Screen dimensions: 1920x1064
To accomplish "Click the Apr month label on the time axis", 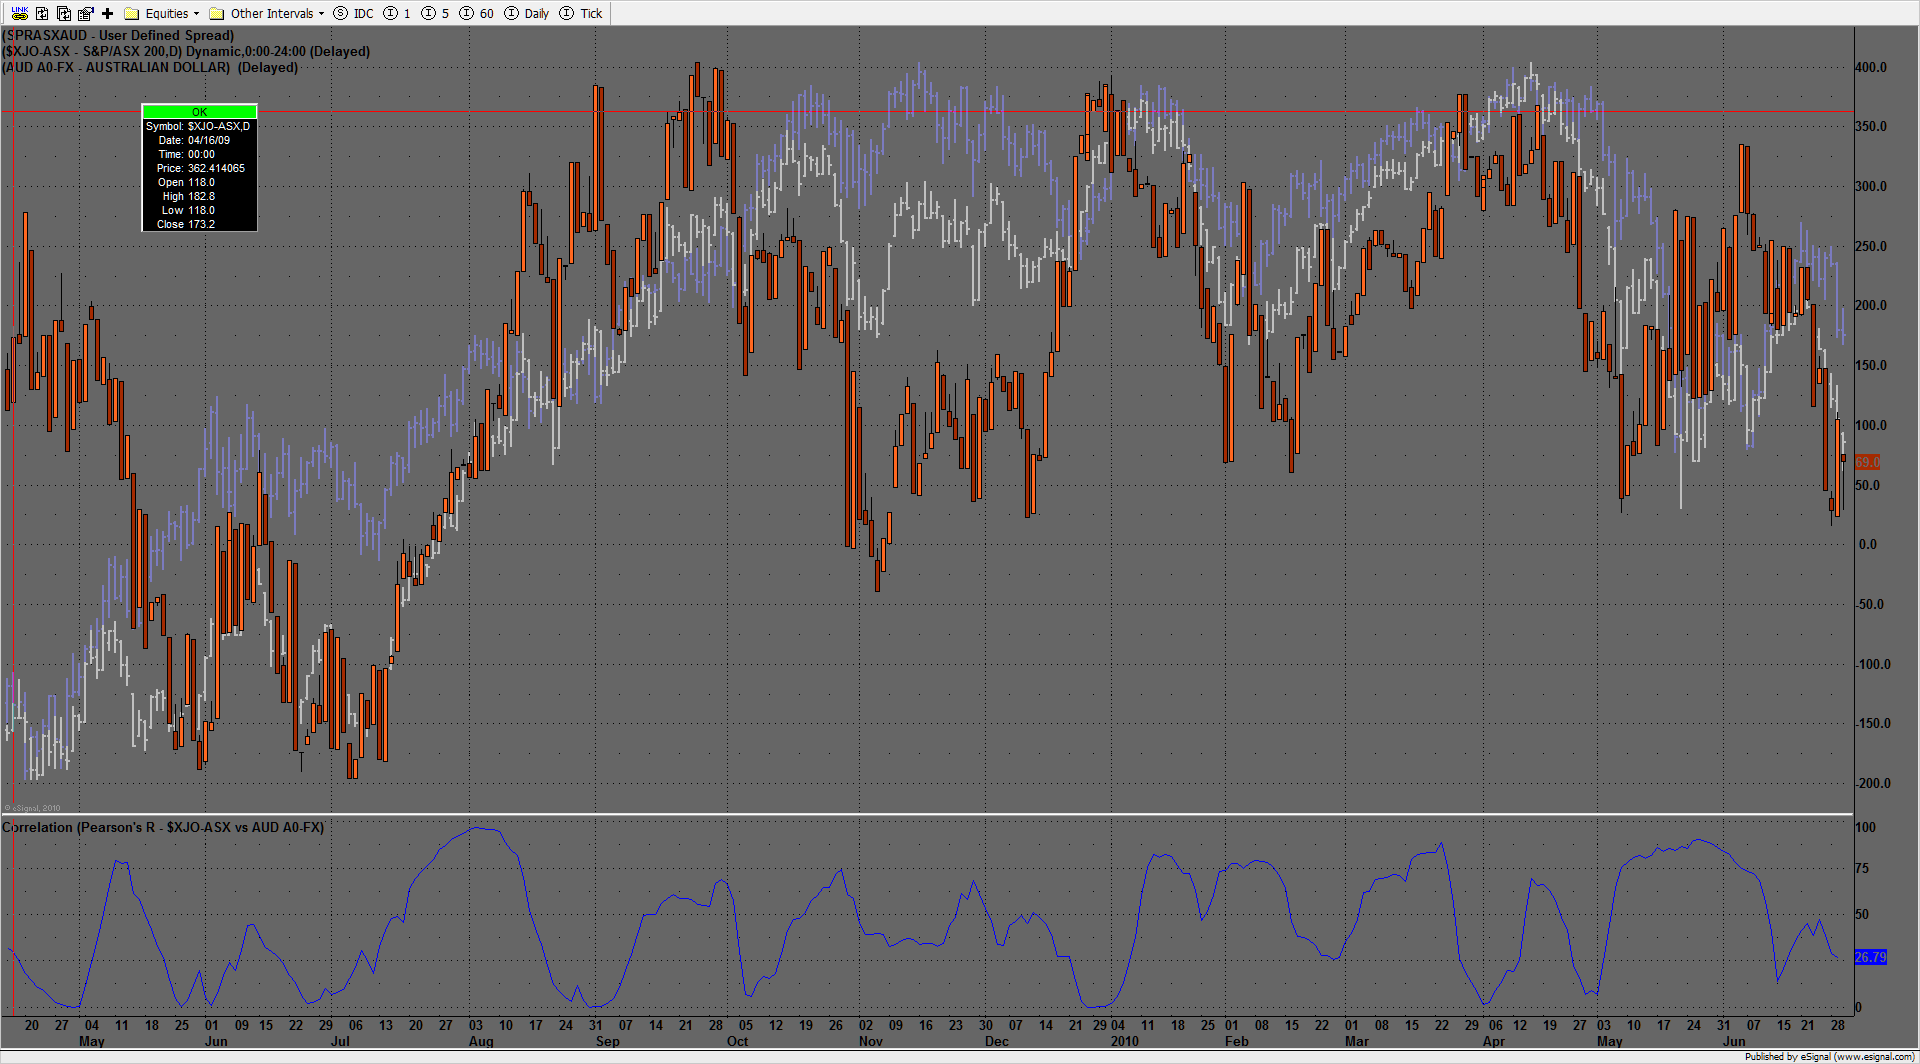I will point(1494,1041).
